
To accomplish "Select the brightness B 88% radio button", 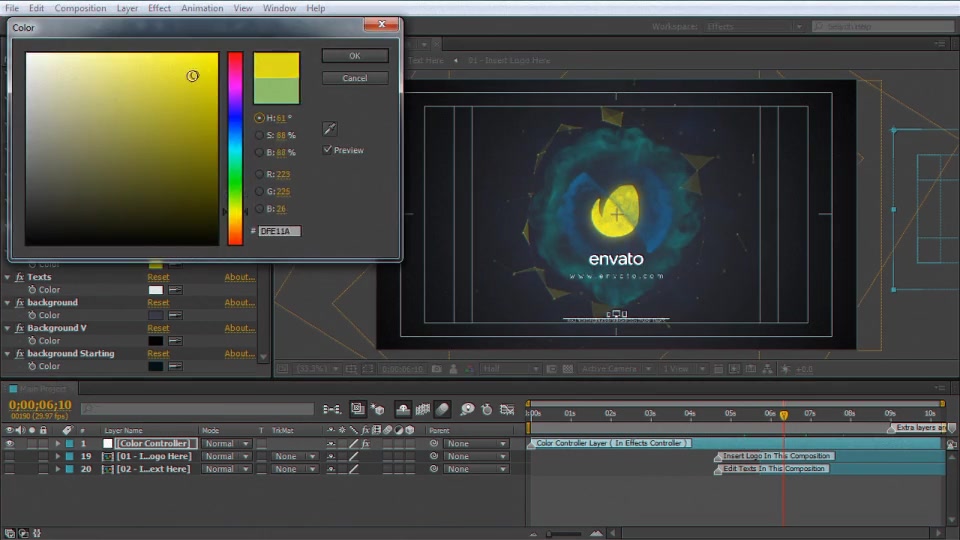I will coord(259,152).
